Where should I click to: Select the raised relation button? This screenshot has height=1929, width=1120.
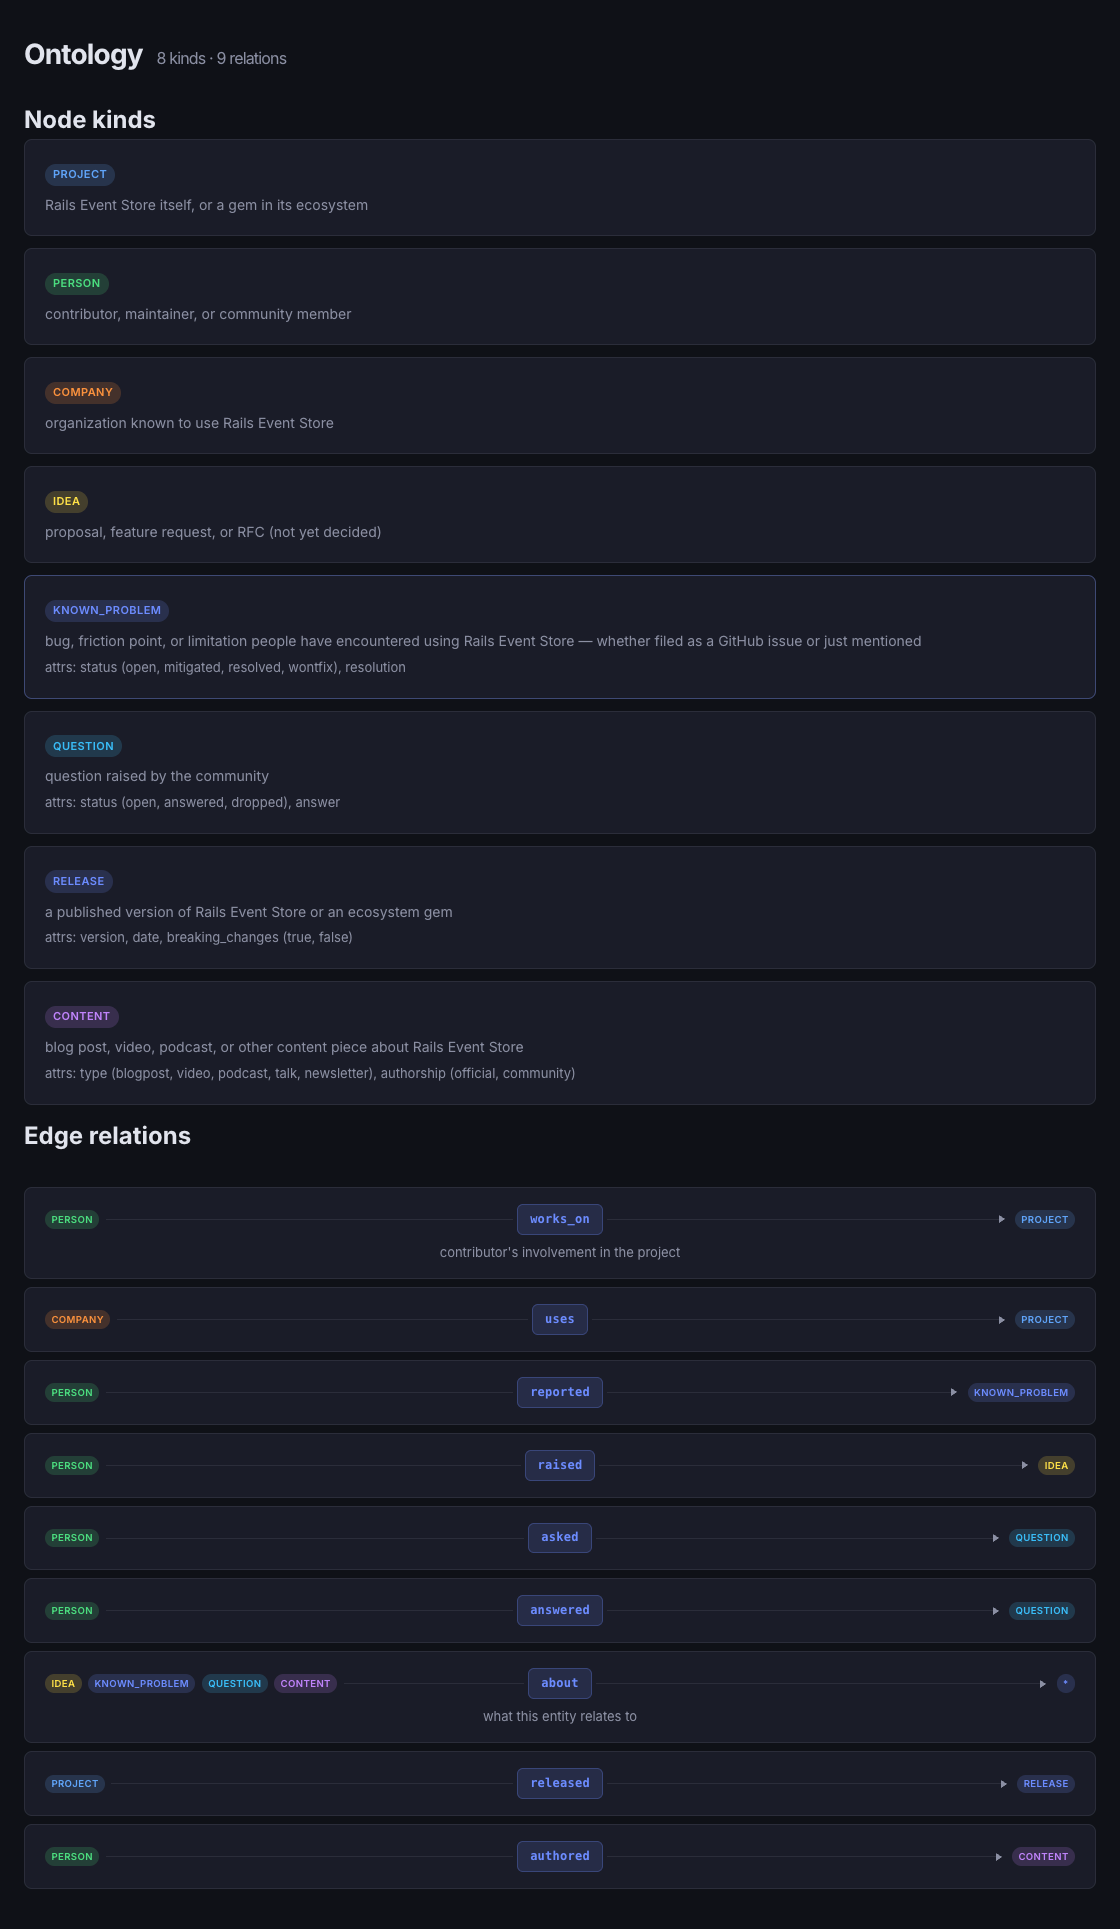point(560,1465)
